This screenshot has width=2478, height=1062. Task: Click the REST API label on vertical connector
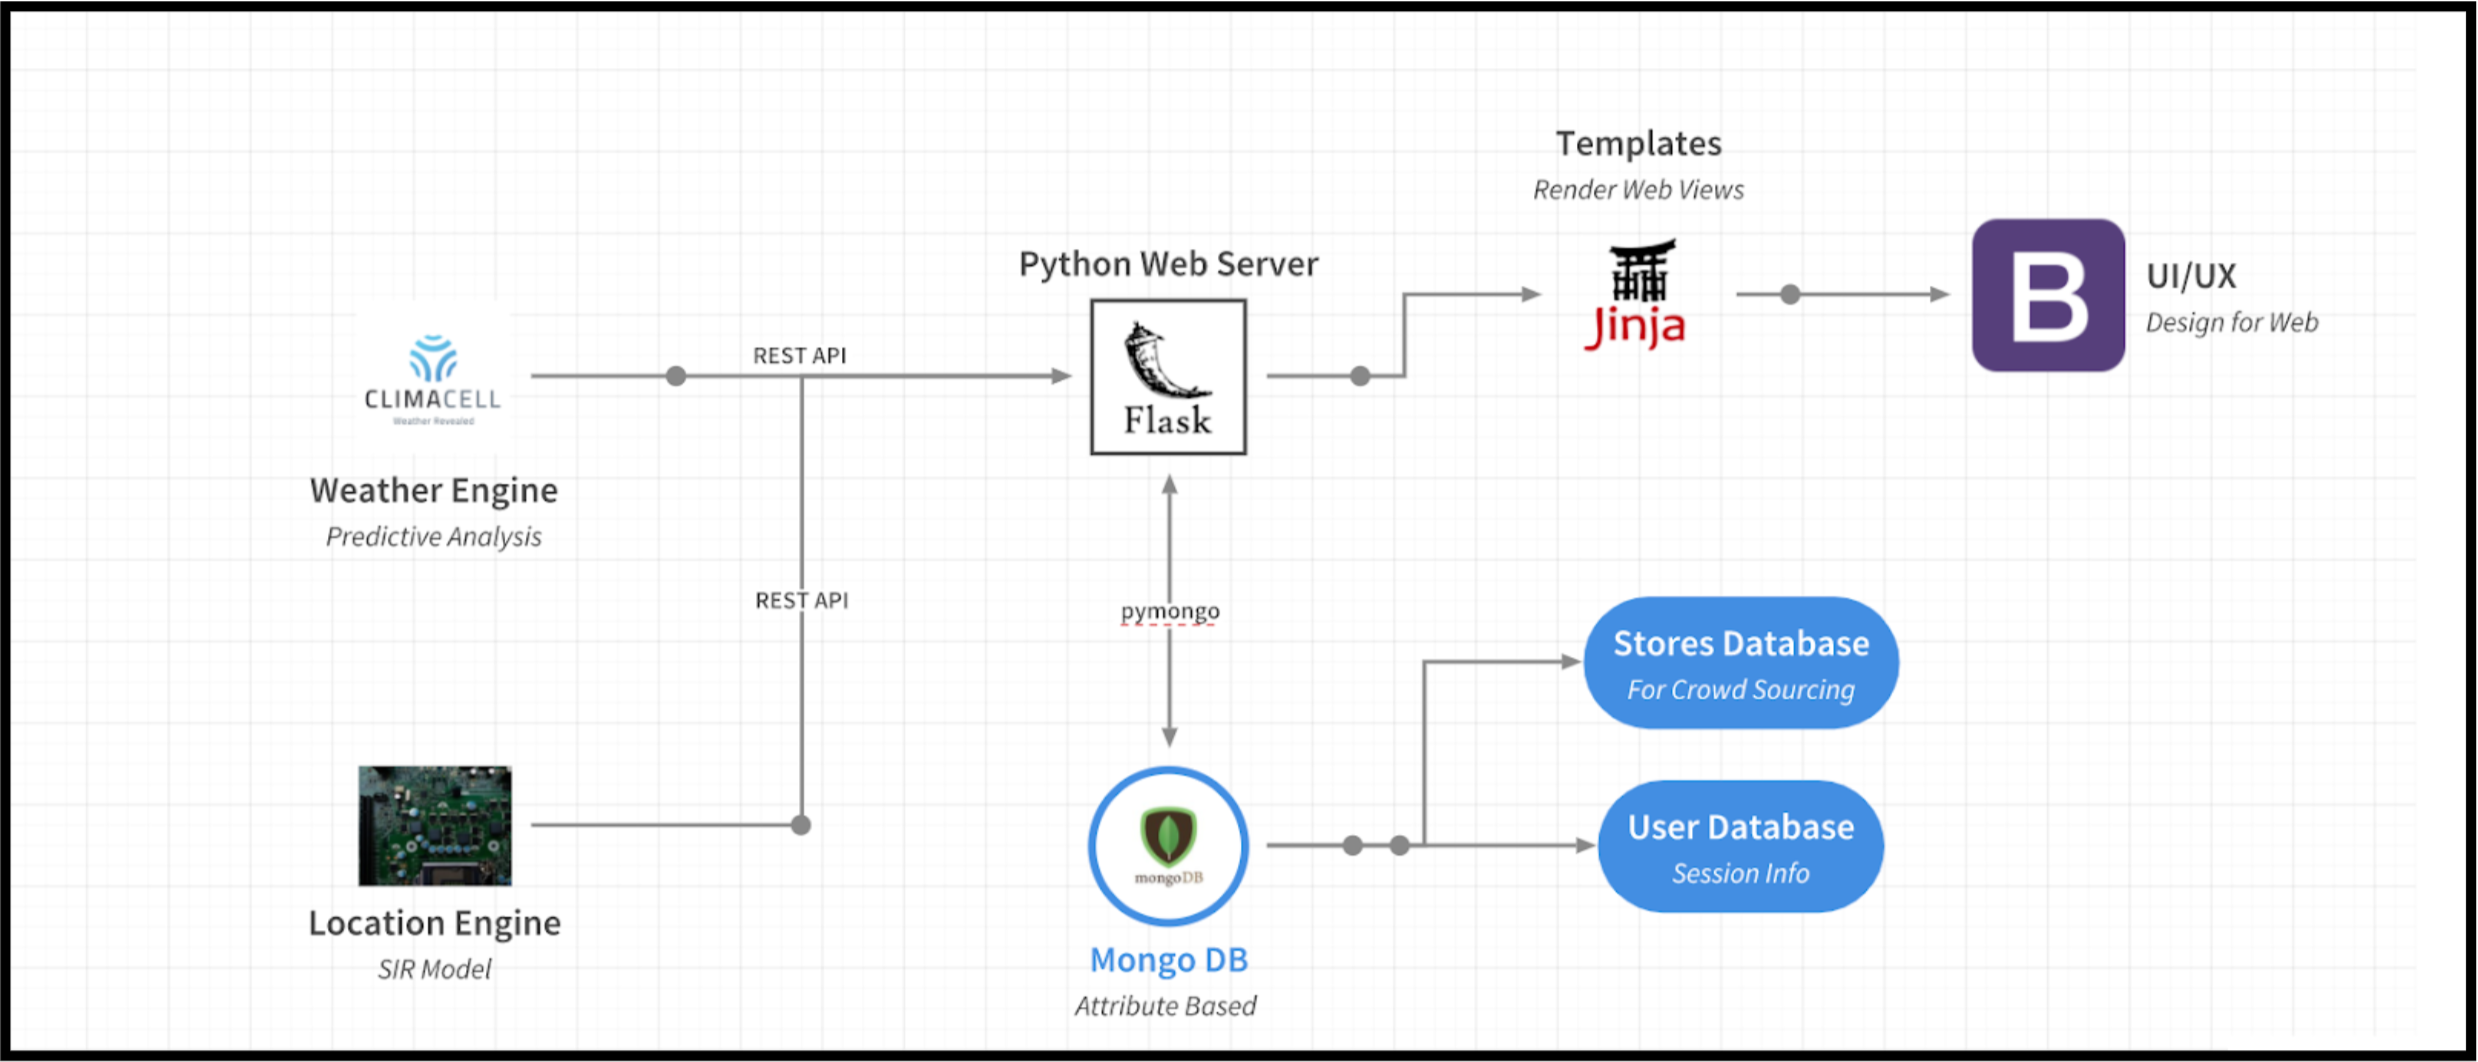[801, 600]
